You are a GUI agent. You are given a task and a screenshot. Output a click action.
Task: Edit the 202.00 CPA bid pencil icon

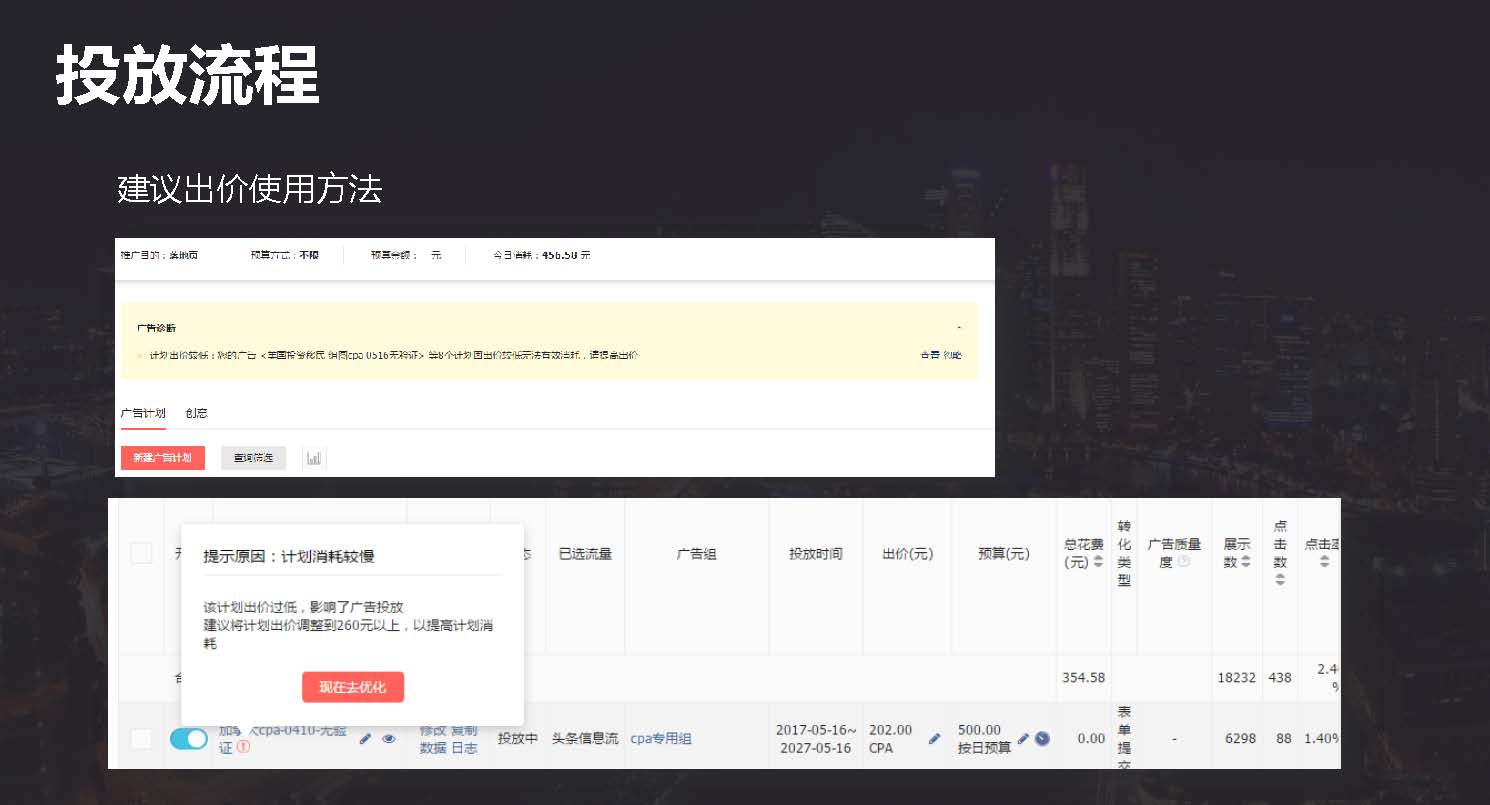[934, 738]
